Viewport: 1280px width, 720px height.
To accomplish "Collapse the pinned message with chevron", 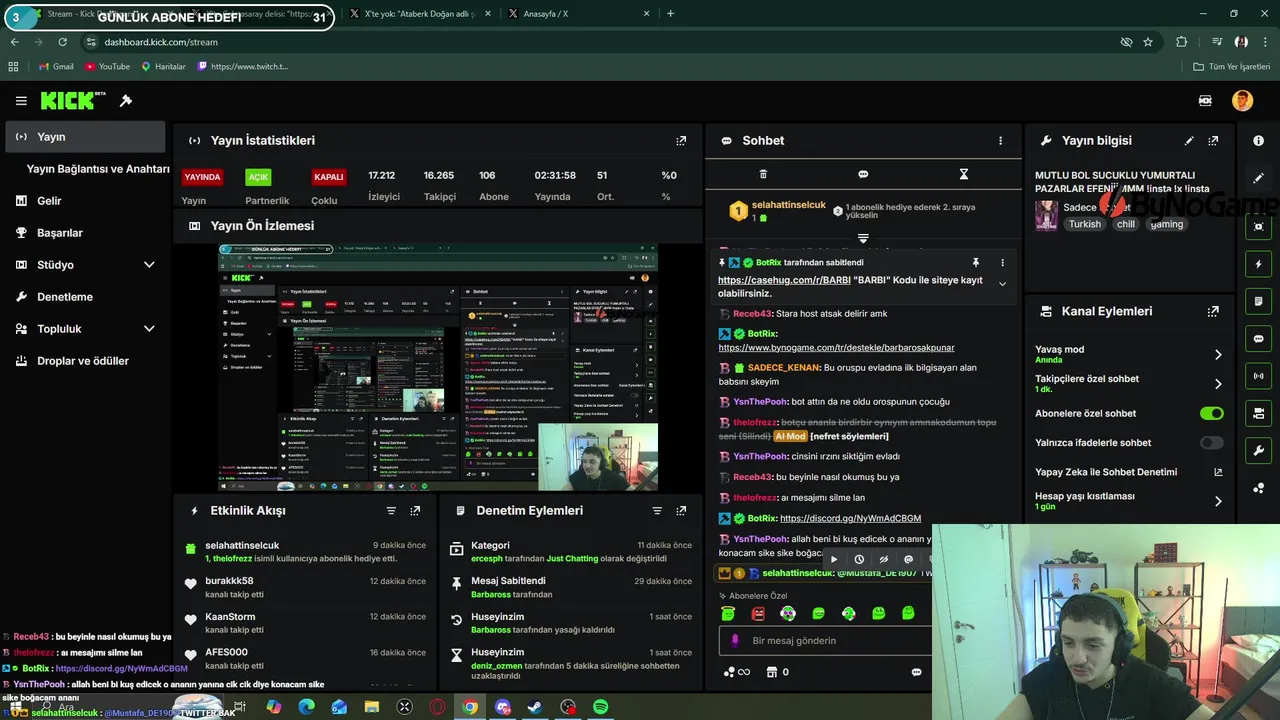I will click(1002, 284).
